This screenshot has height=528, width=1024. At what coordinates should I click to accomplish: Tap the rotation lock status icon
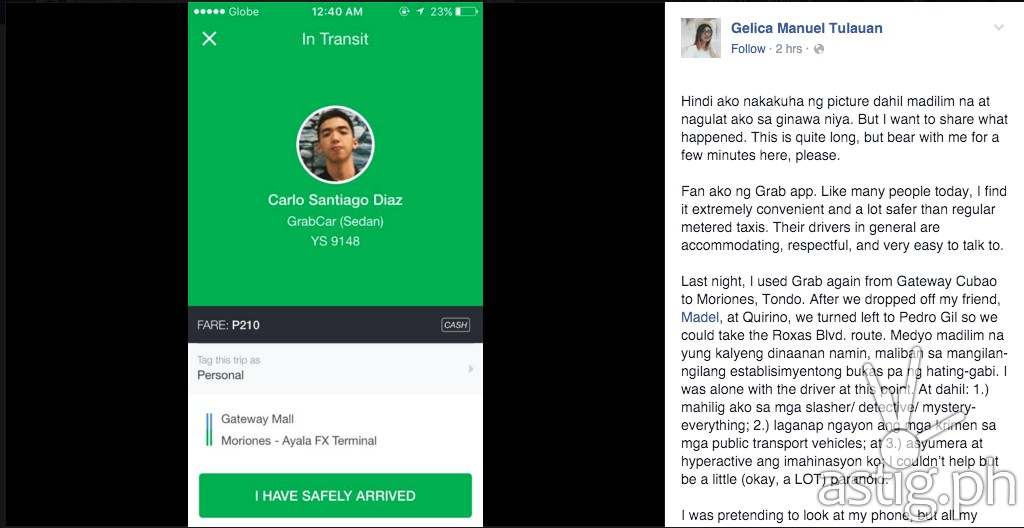pyautogui.click(x=405, y=11)
